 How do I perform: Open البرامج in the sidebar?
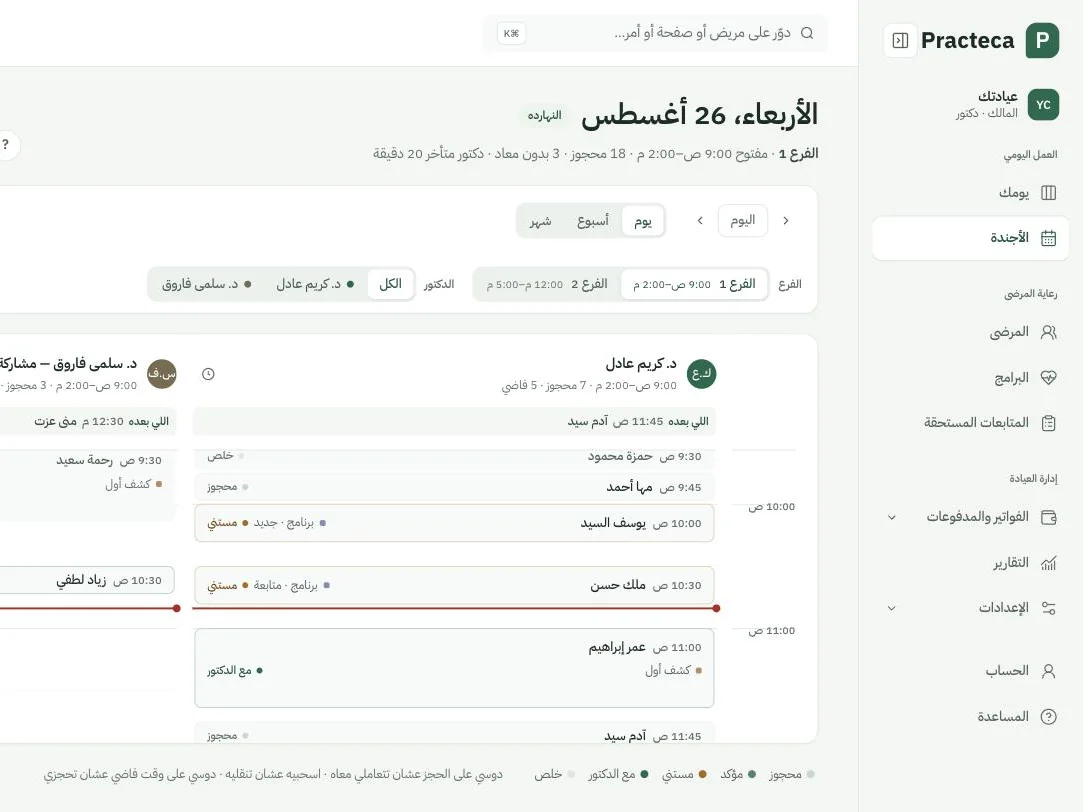(970, 378)
